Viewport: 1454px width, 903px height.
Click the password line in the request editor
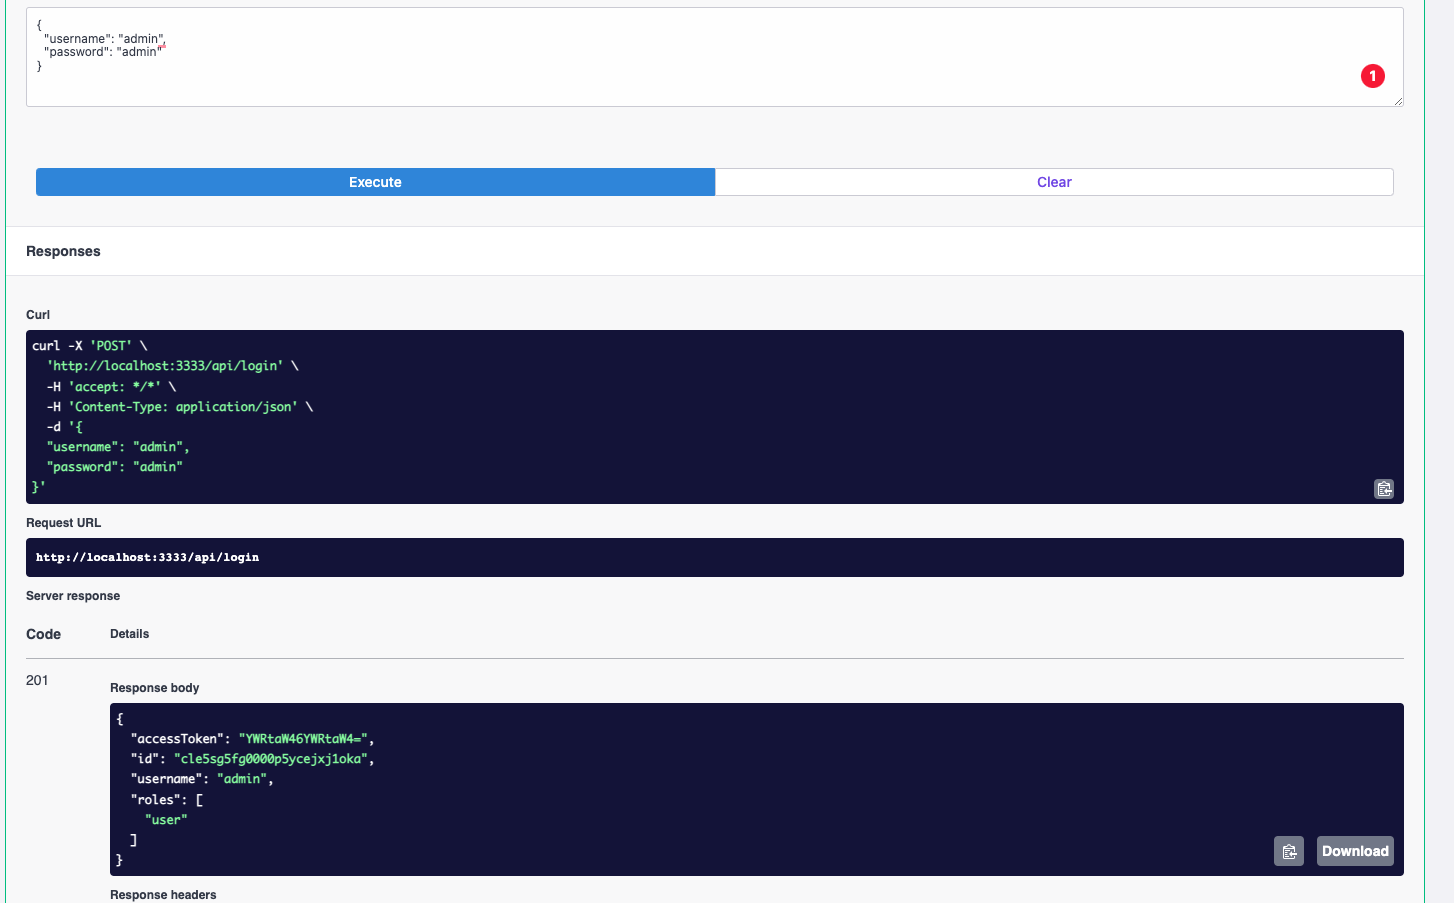(100, 51)
